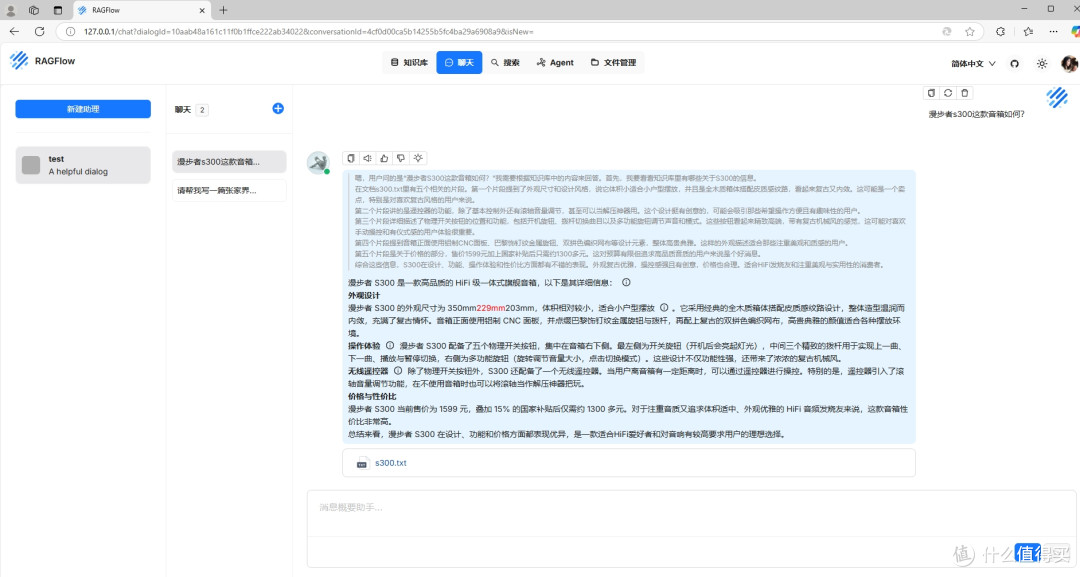View site information icon in address bar
This screenshot has width=1080, height=577.
(70, 32)
